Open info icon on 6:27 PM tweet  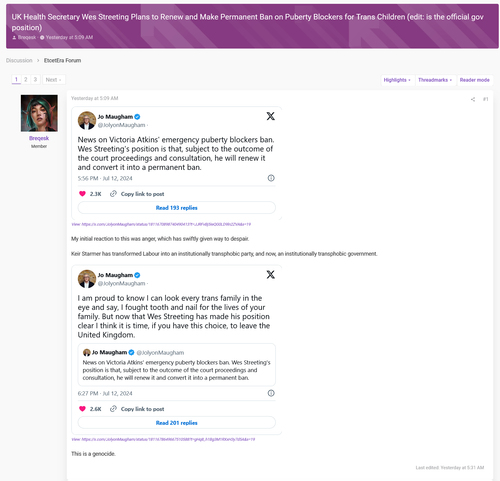[271, 393]
